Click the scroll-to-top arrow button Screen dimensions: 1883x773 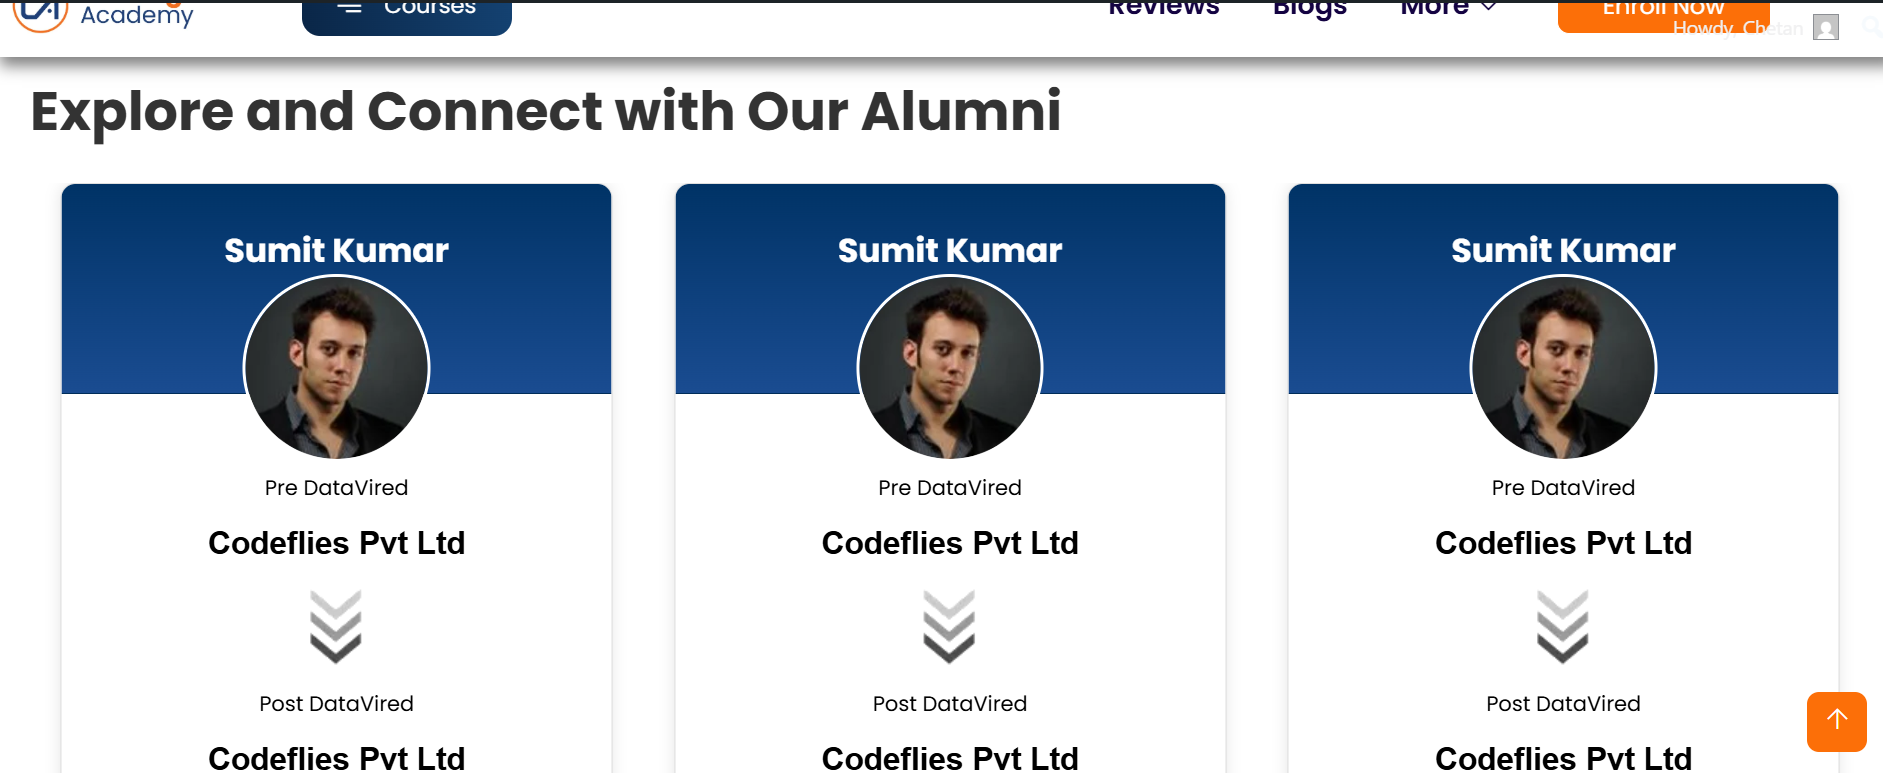1836,721
